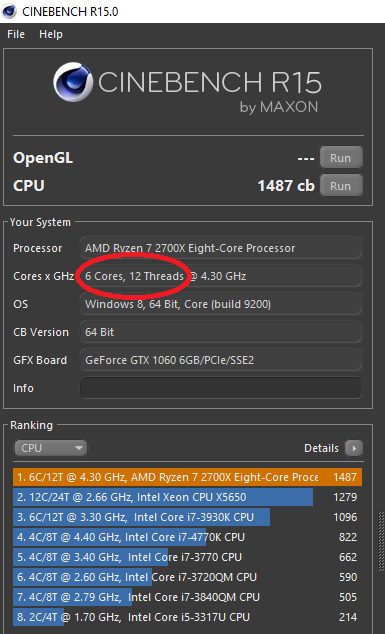The height and width of the screenshot is (634, 385).
Task: Select the Core i7-3720QM ranking row
Action: (x=187, y=577)
